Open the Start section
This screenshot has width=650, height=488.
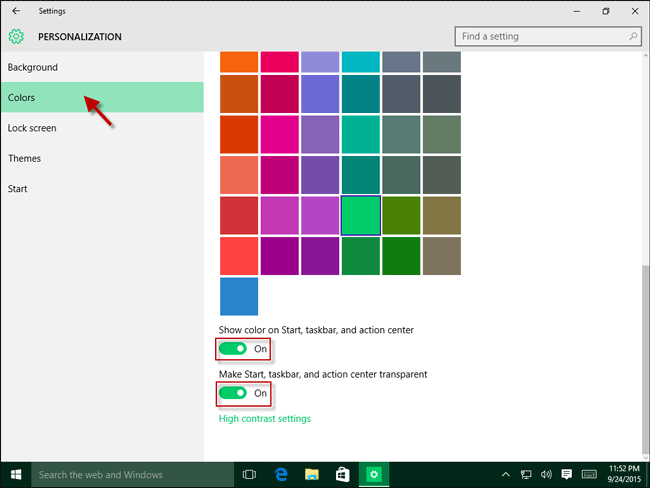pyautogui.click(x=102, y=189)
